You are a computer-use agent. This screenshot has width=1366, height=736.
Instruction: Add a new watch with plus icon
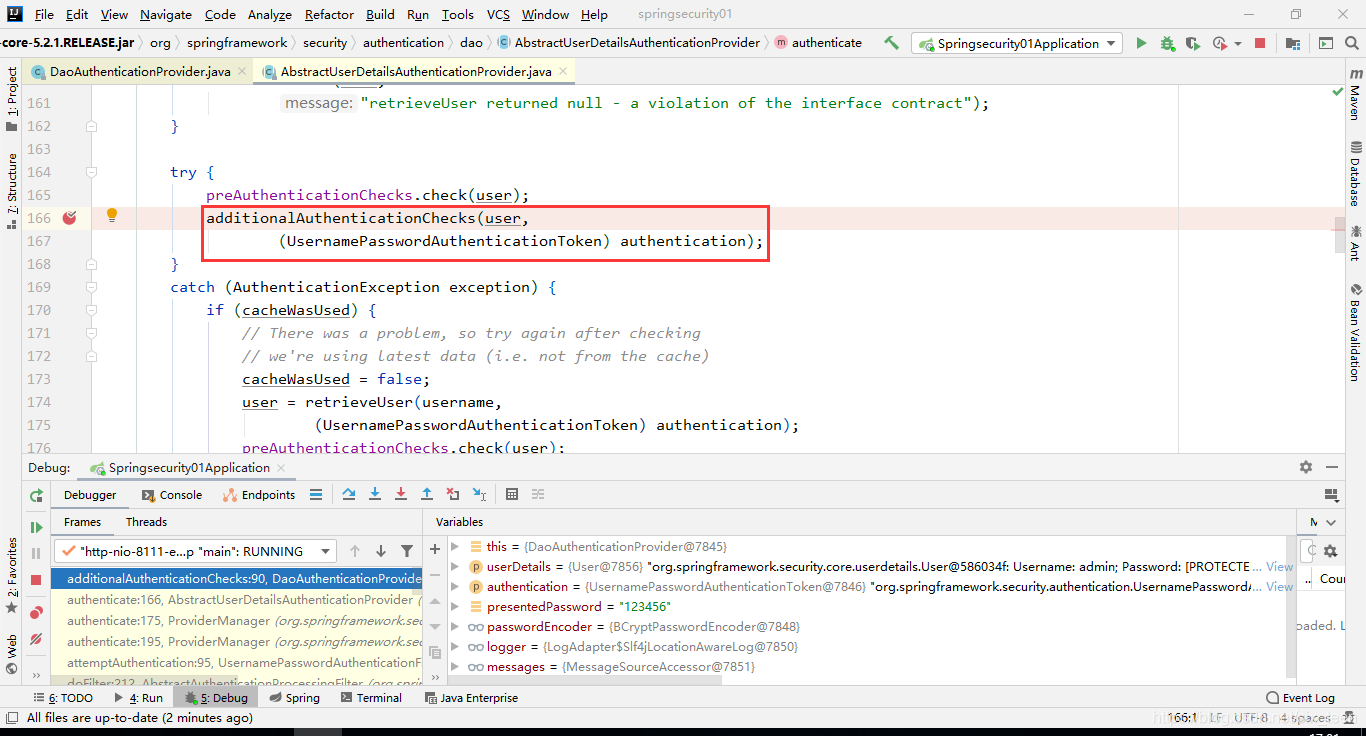pyautogui.click(x=435, y=549)
